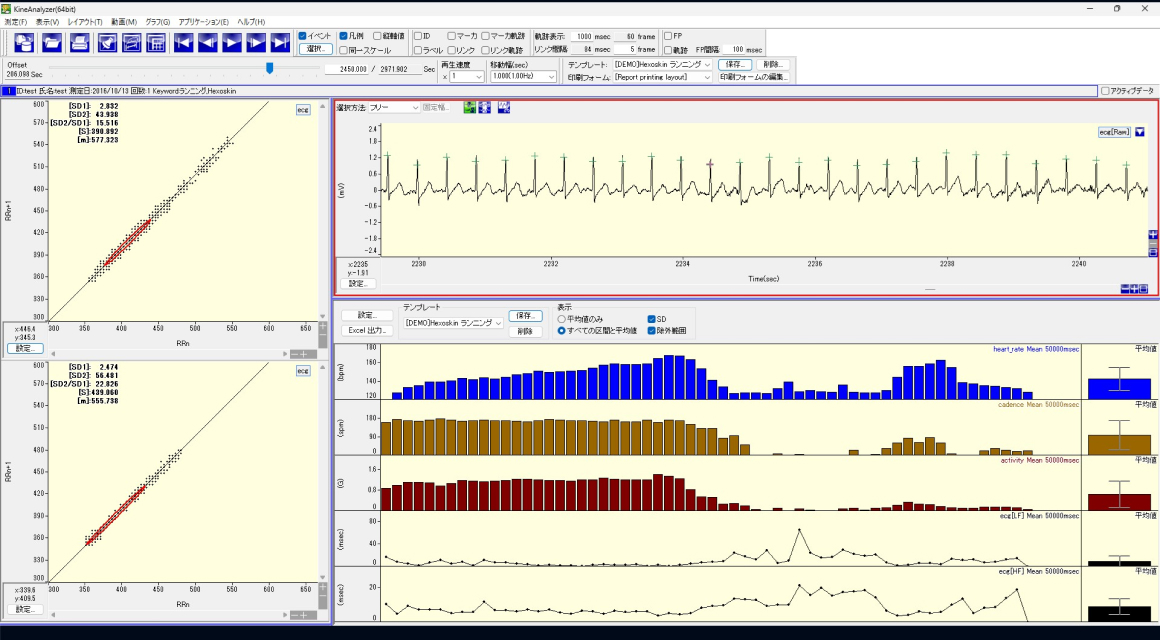Zoom out upper scatter plot horizontal axis
Image resolution: width=1160 pixels, height=640 pixels.
tap(295, 354)
